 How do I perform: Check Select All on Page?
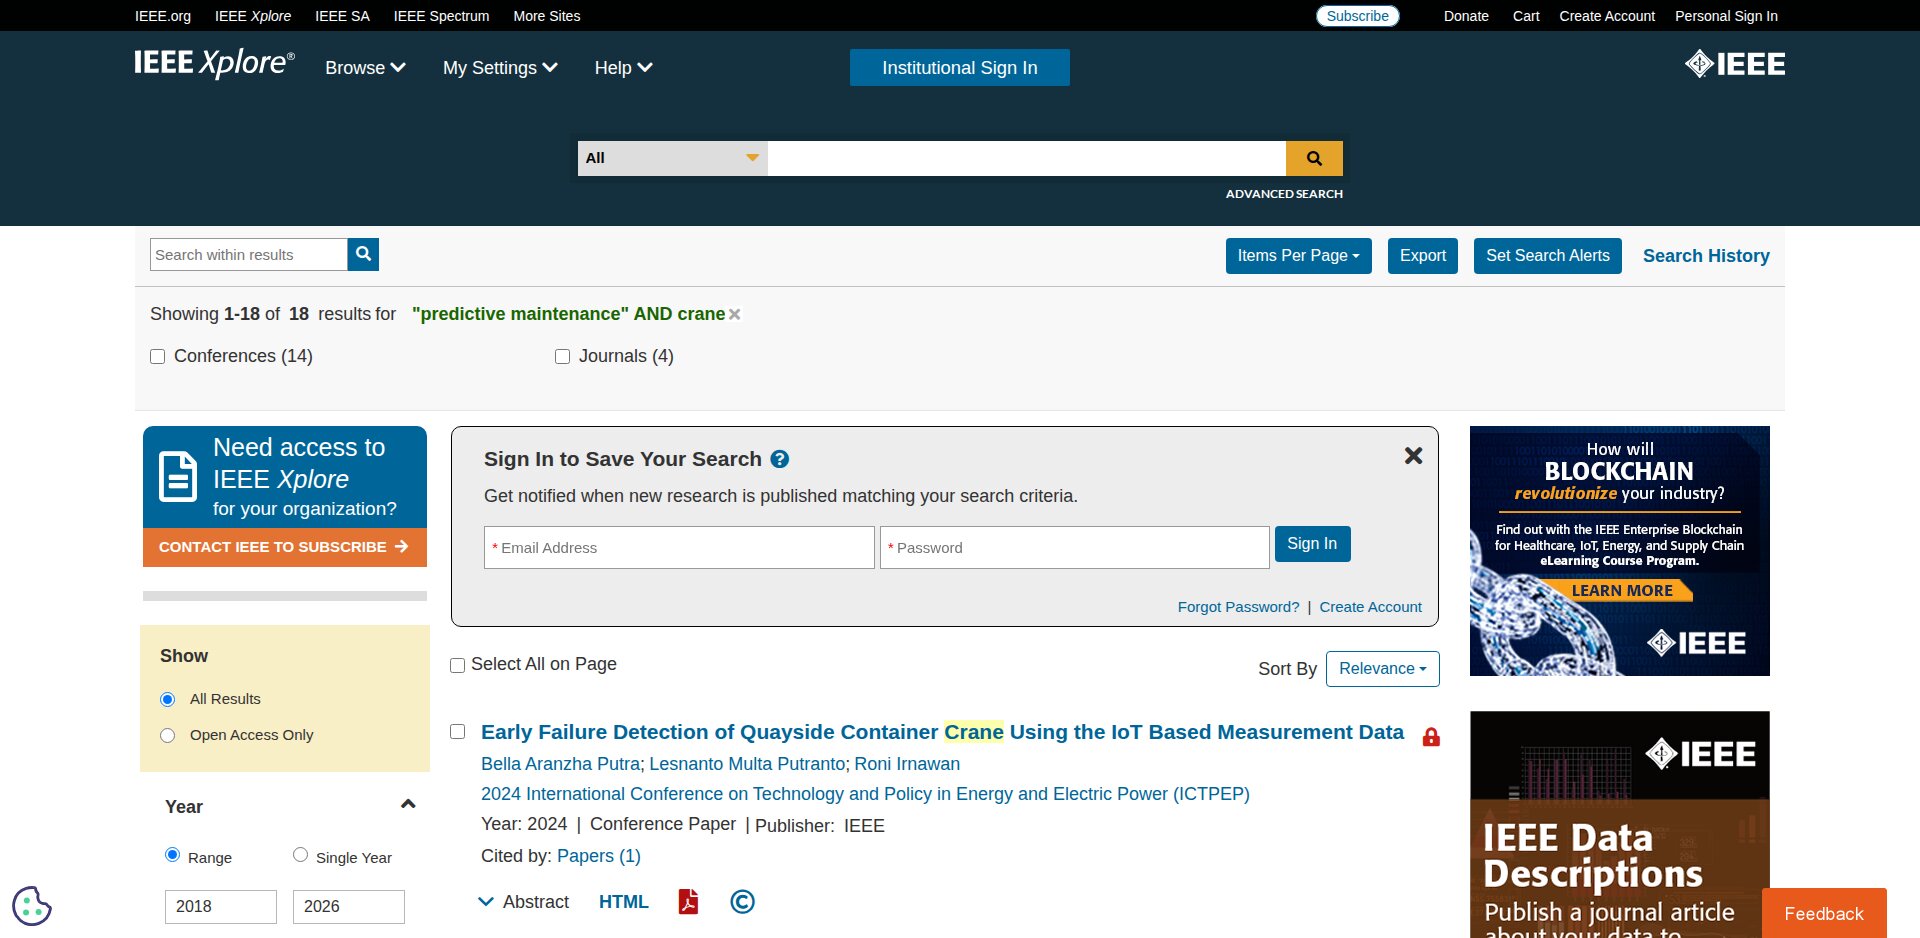coord(457,665)
